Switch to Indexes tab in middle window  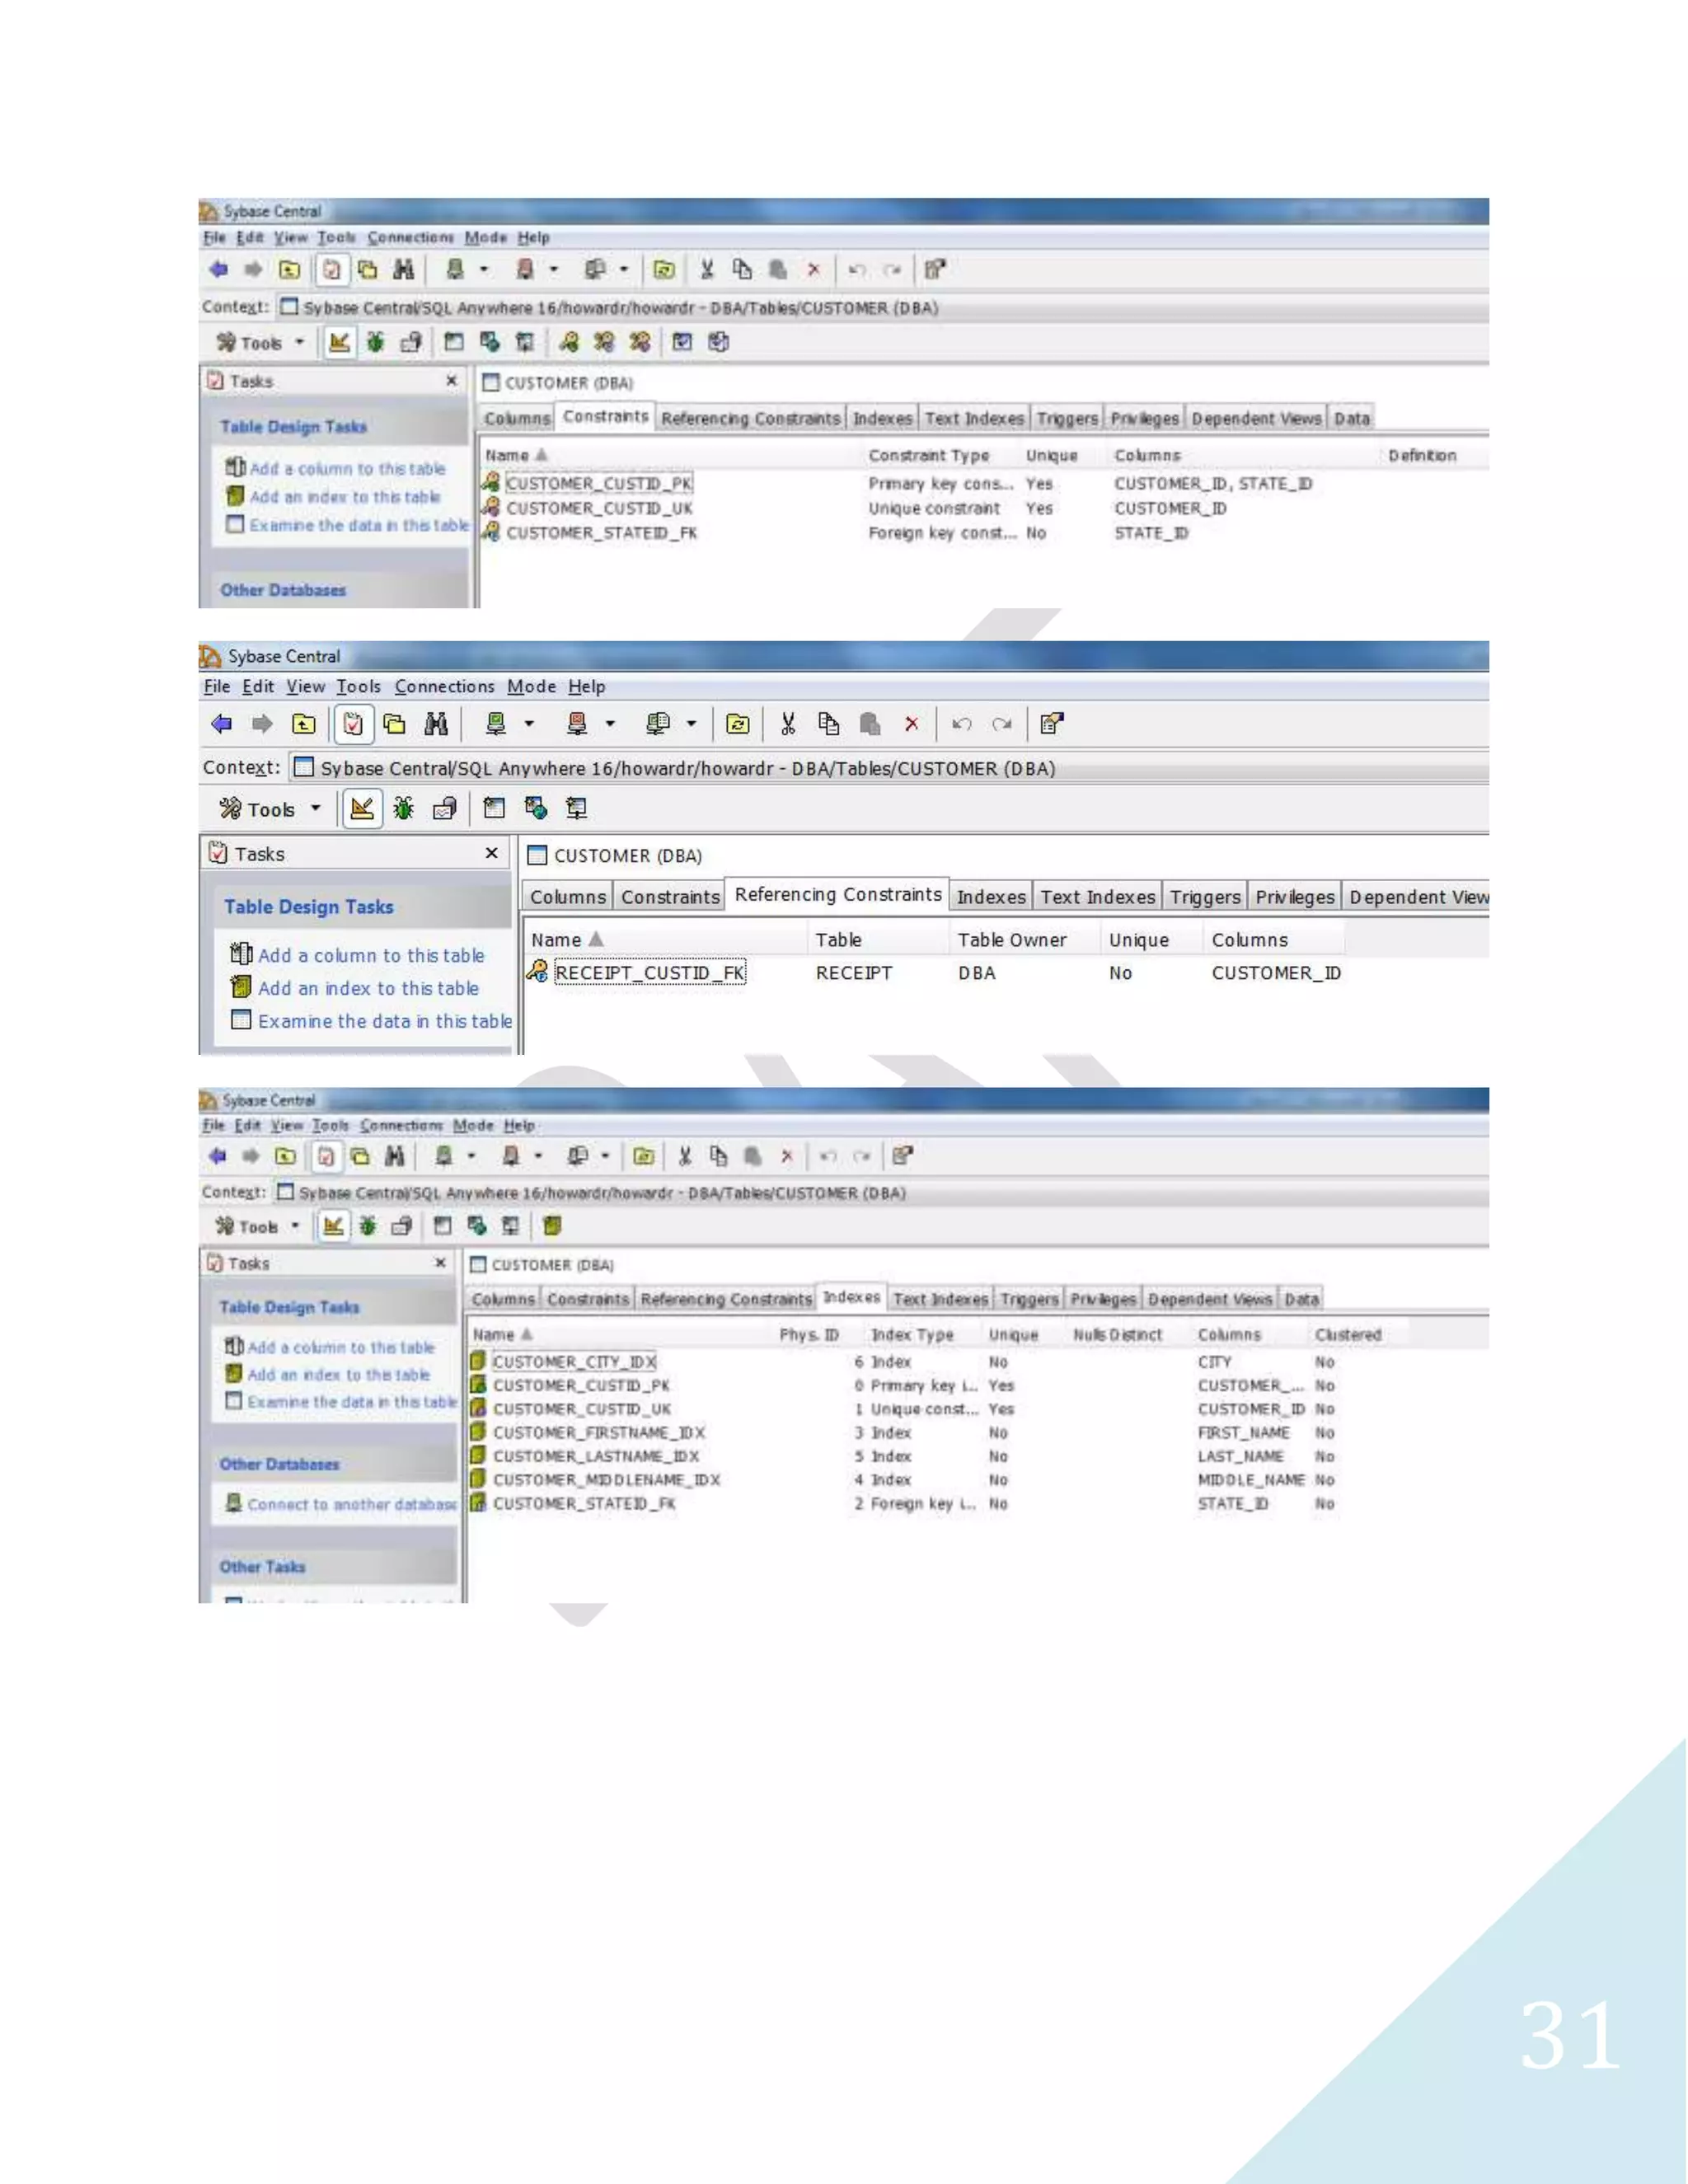point(991,897)
